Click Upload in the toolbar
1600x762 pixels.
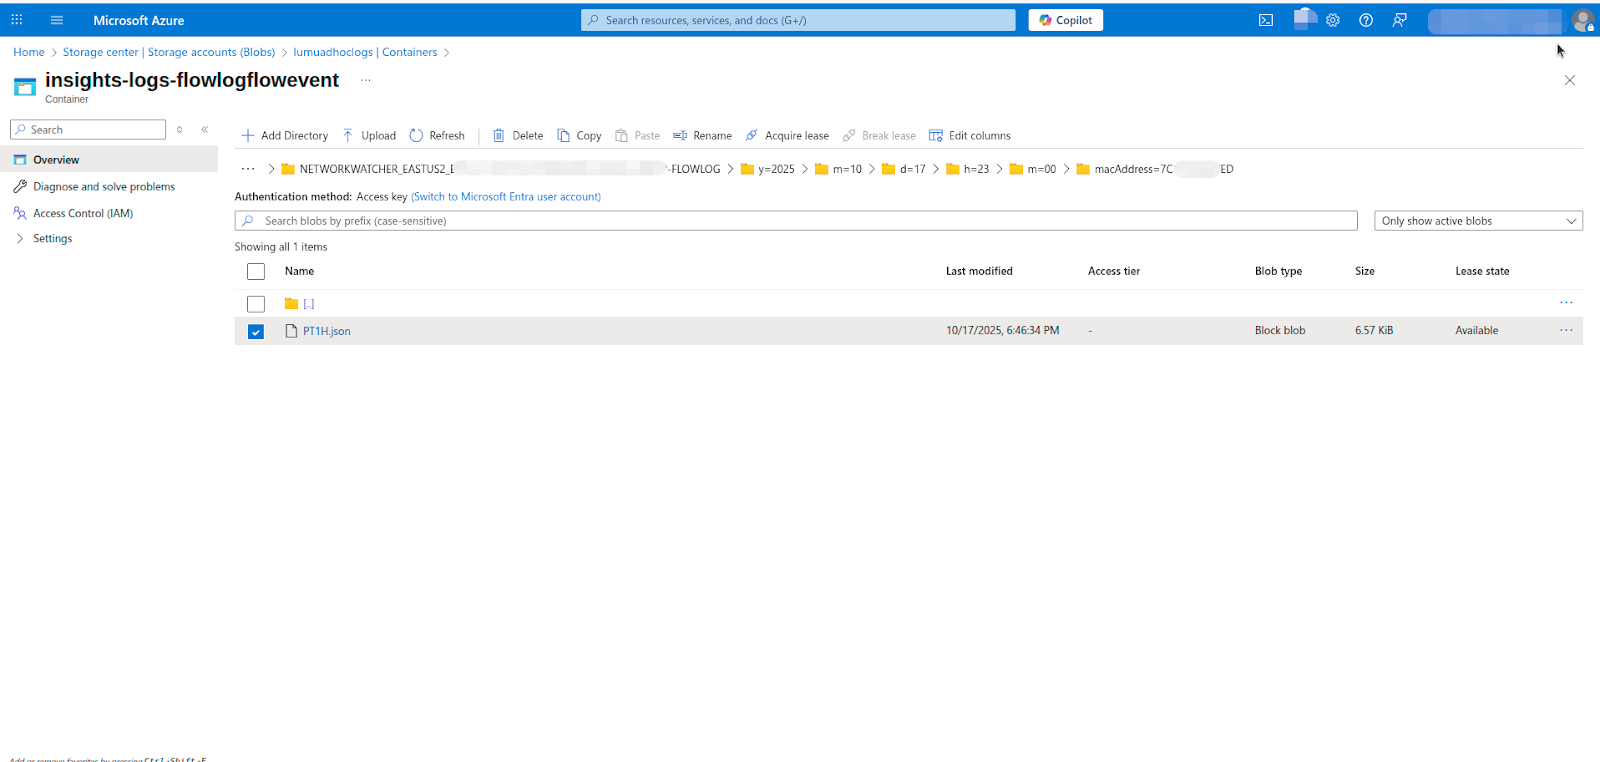(x=369, y=136)
